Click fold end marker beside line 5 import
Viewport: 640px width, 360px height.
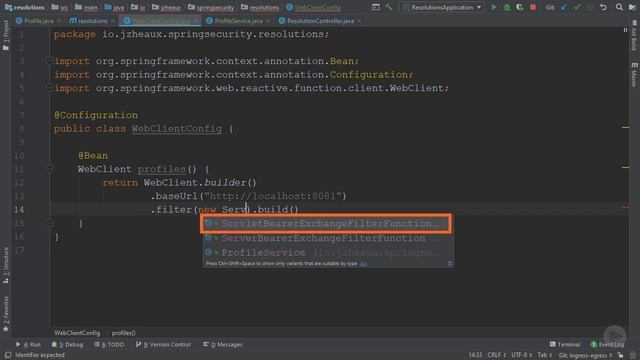49,88
